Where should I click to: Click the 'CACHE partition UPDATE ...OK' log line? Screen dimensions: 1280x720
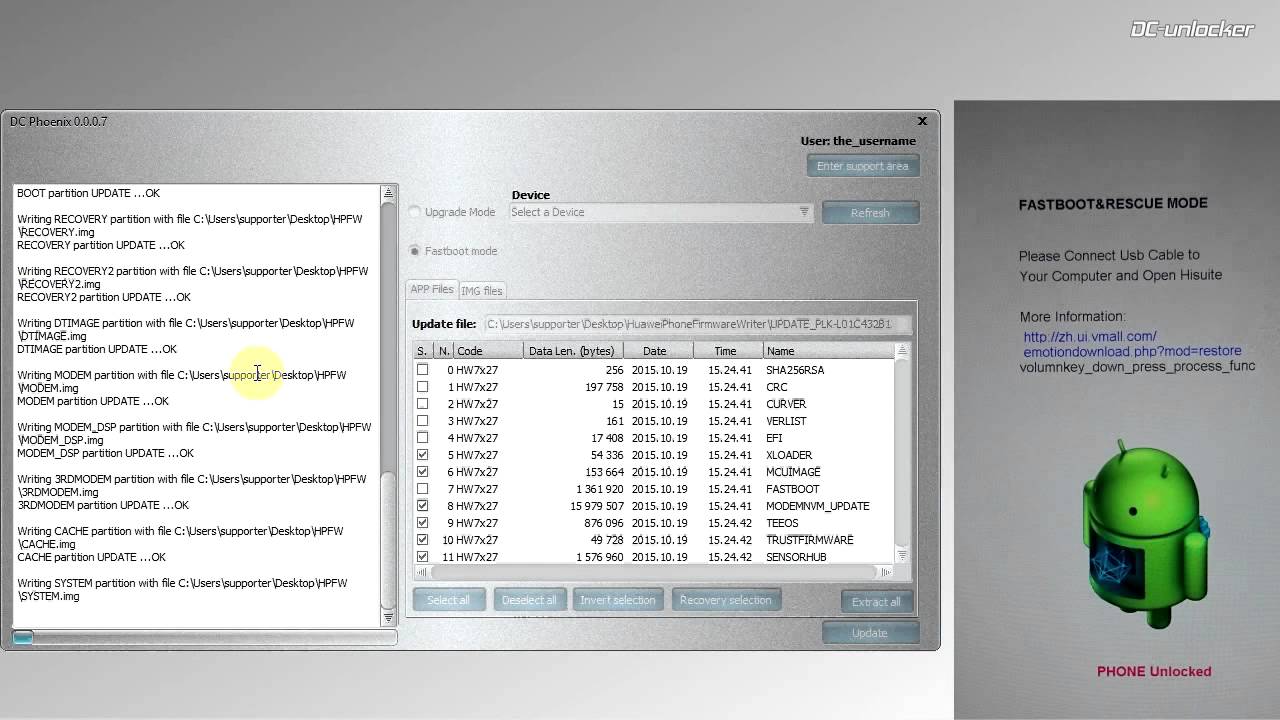(91, 557)
